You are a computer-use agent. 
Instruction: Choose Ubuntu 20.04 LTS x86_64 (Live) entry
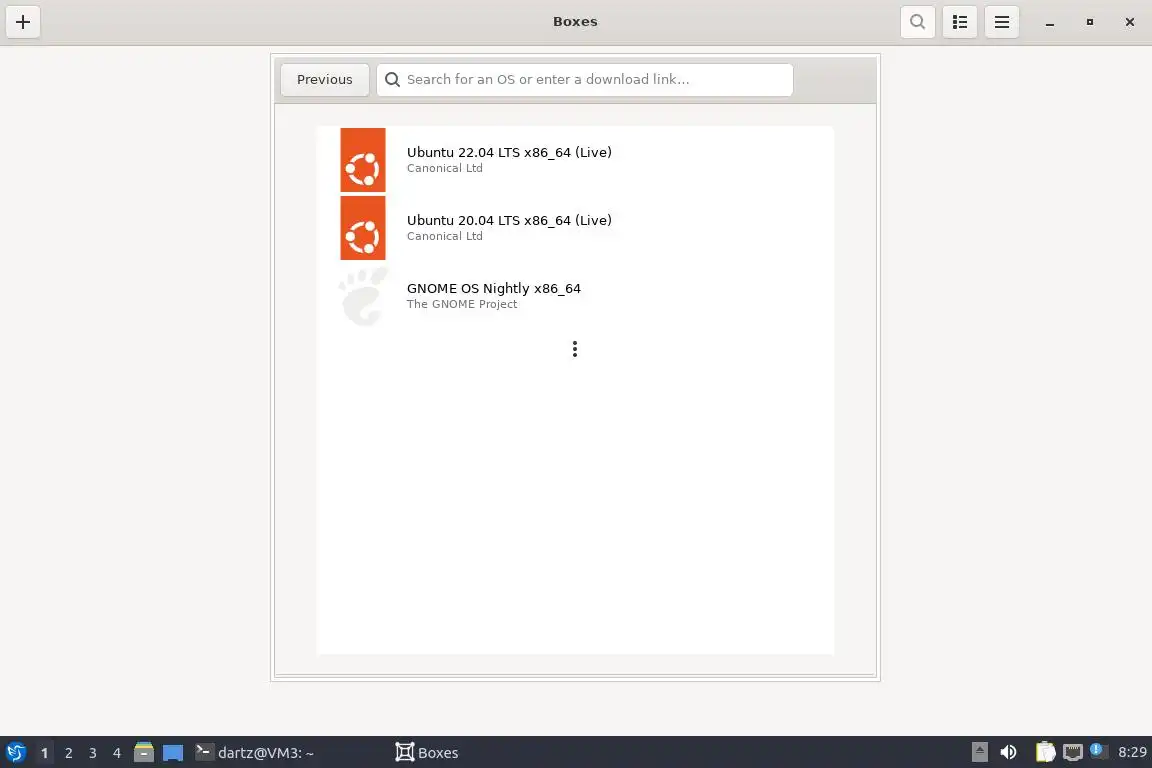pos(575,228)
